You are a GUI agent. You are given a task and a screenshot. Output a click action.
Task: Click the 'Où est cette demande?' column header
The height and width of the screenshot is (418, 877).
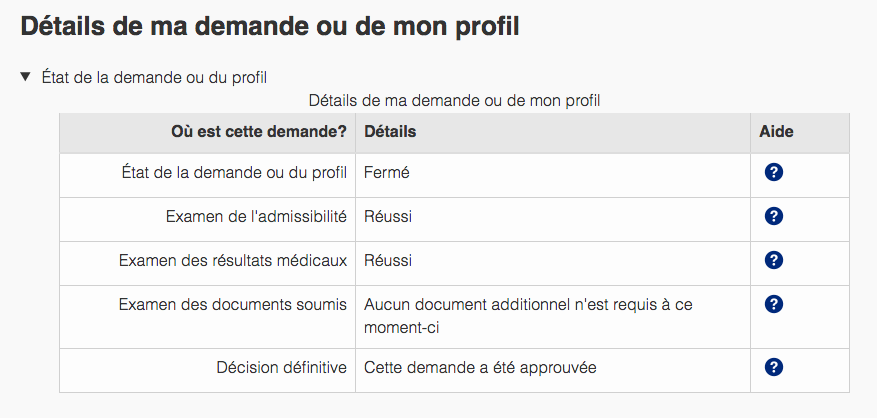(259, 132)
